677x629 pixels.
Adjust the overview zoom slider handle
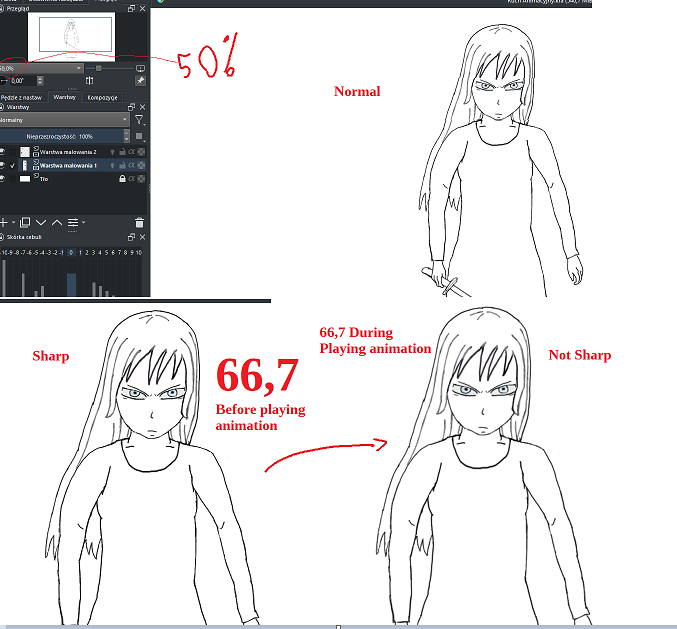tap(99, 68)
